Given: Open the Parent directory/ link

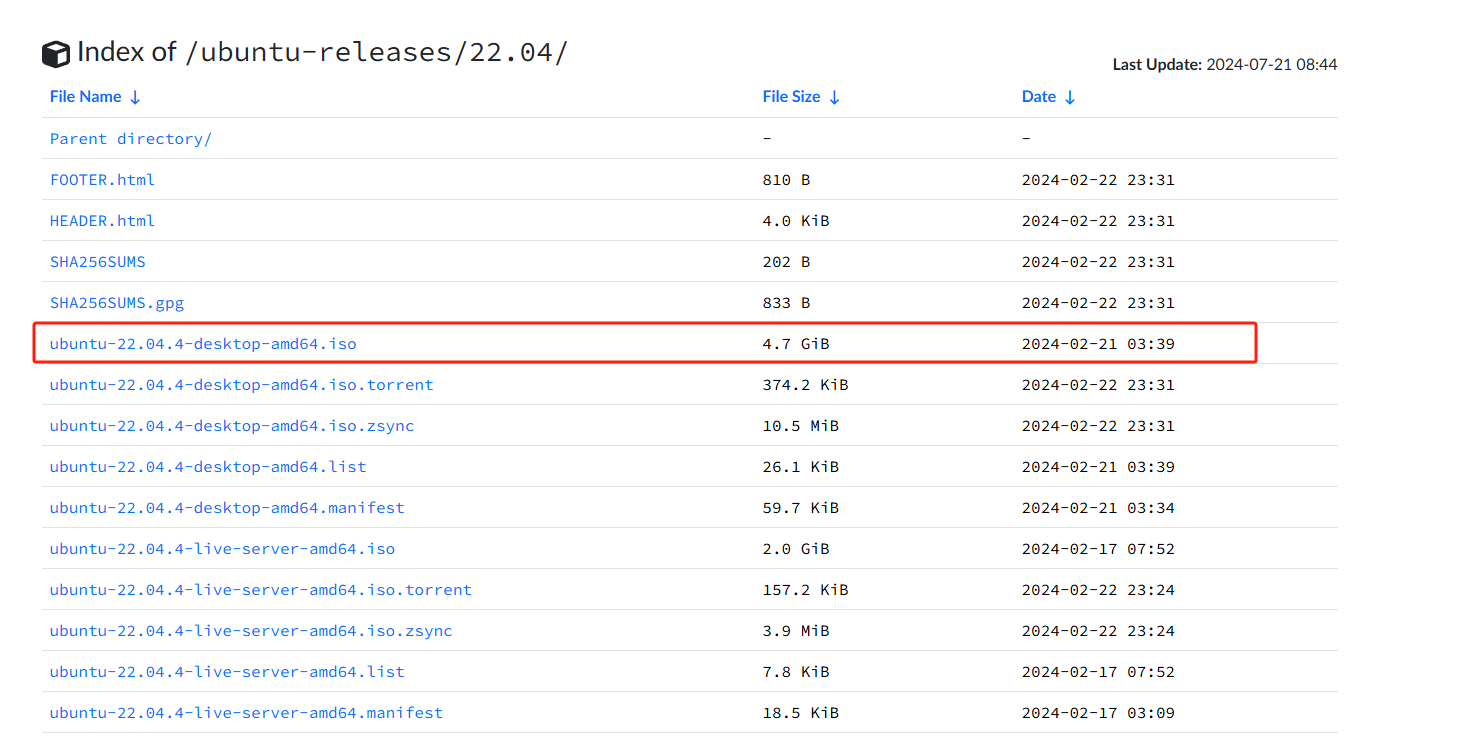Looking at the screenshot, I should pyautogui.click(x=131, y=139).
